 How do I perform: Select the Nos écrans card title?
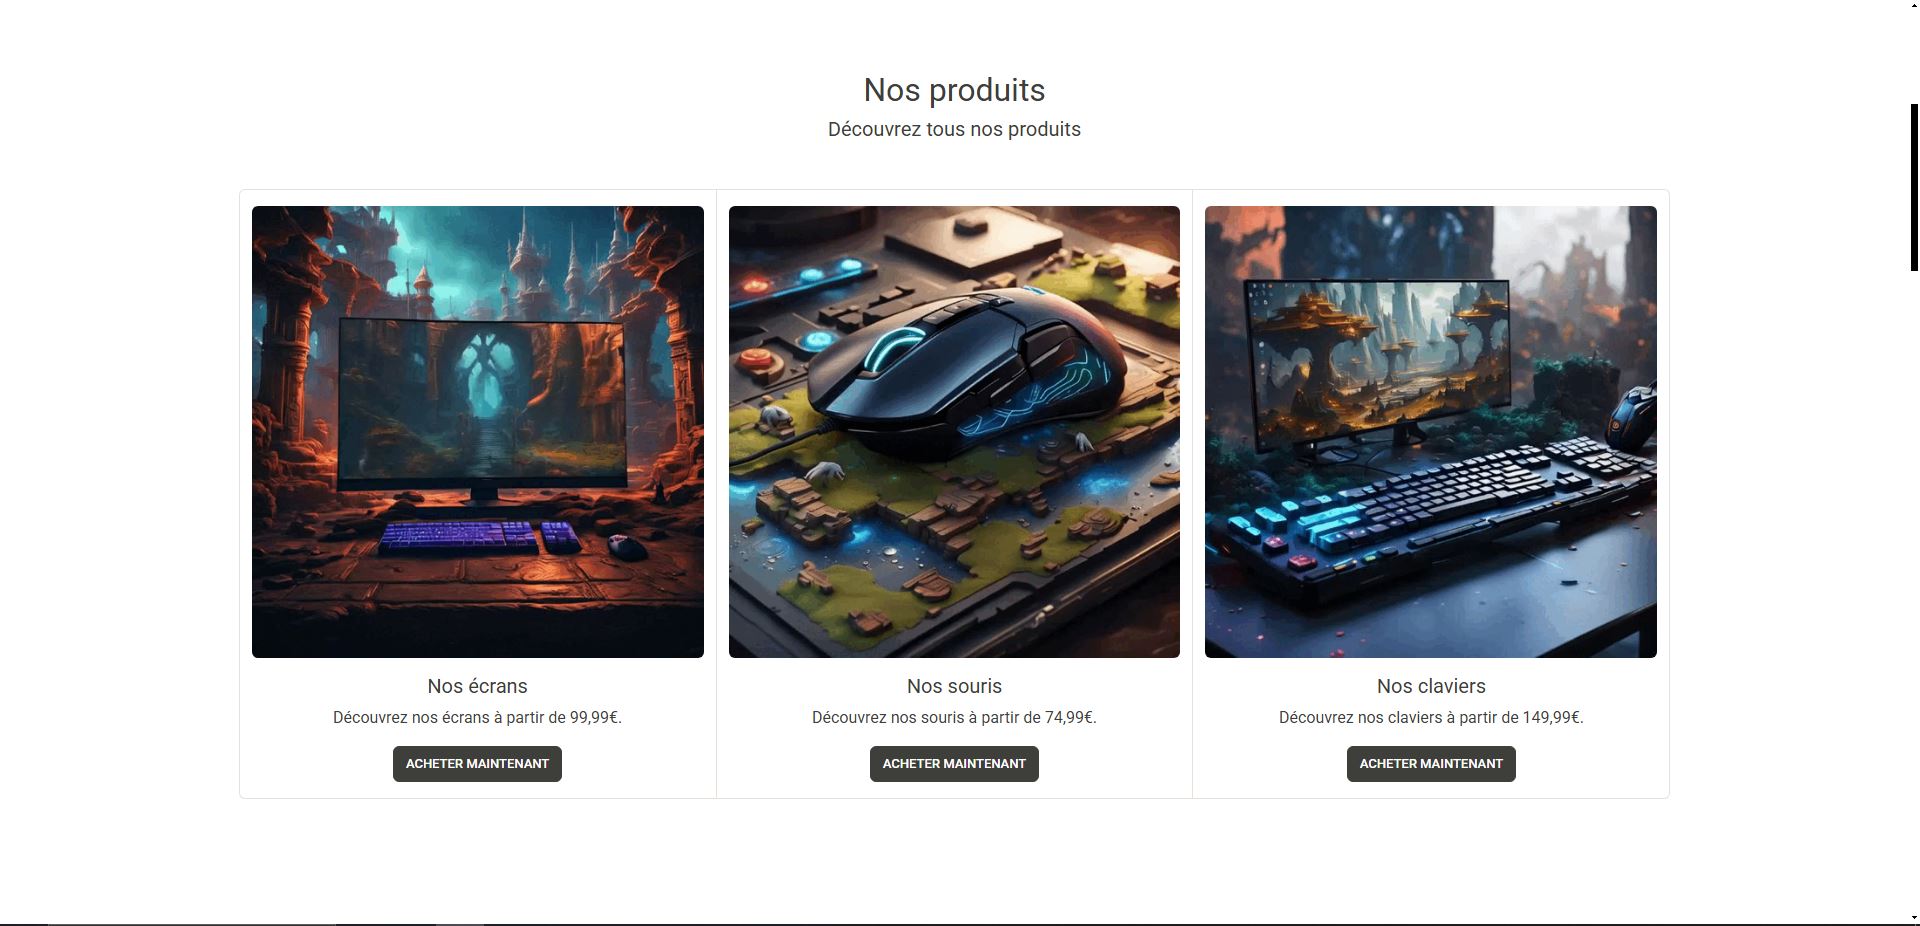(x=477, y=686)
